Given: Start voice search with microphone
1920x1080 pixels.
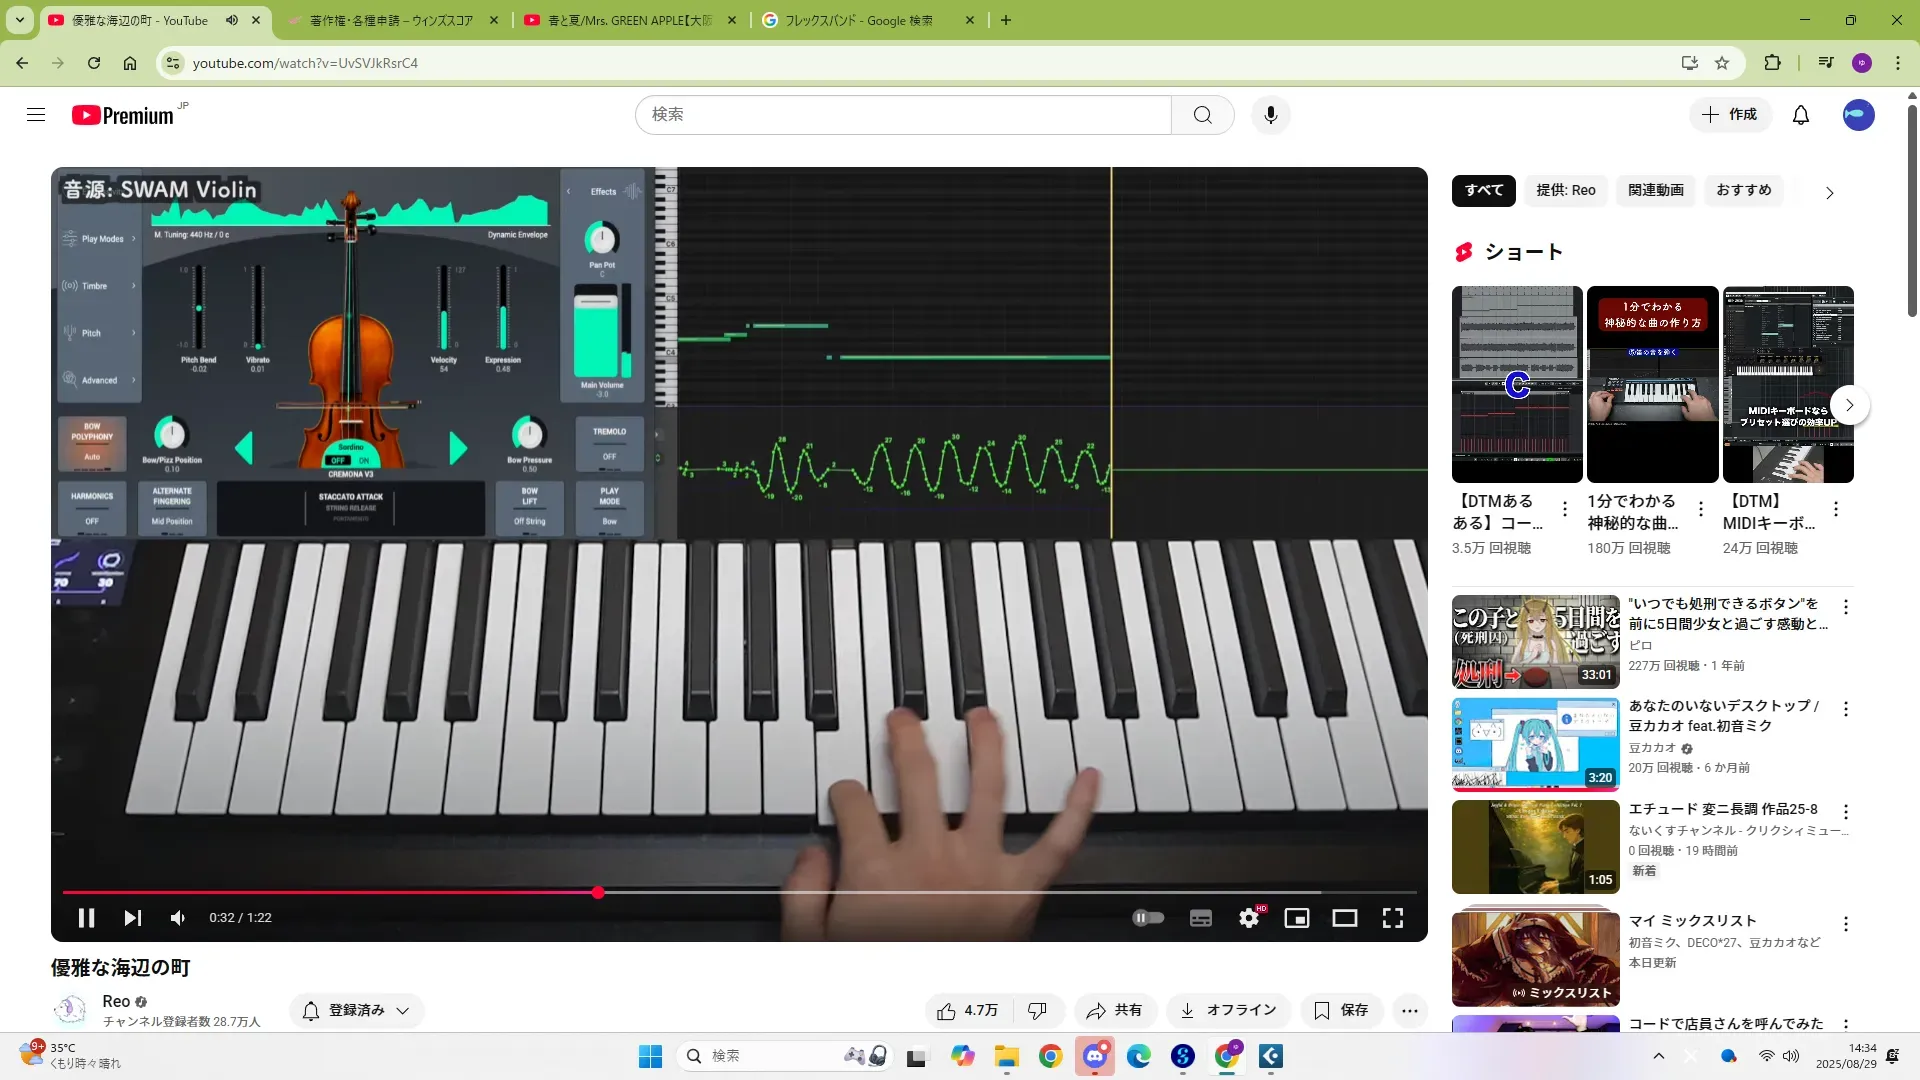Looking at the screenshot, I should [x=1270, y=115].
